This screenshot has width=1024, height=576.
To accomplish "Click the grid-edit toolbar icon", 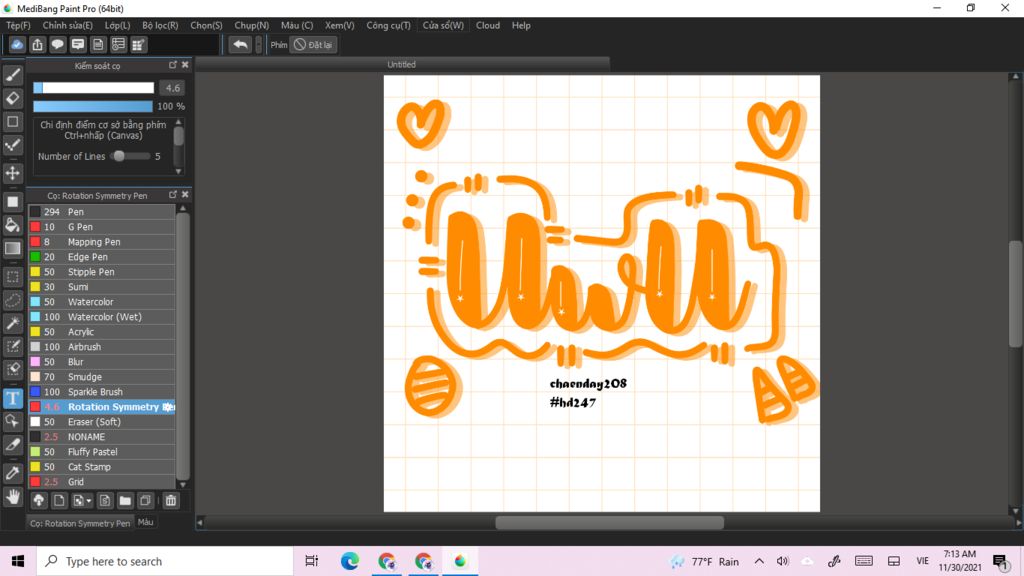I will [x=138, y=44].
